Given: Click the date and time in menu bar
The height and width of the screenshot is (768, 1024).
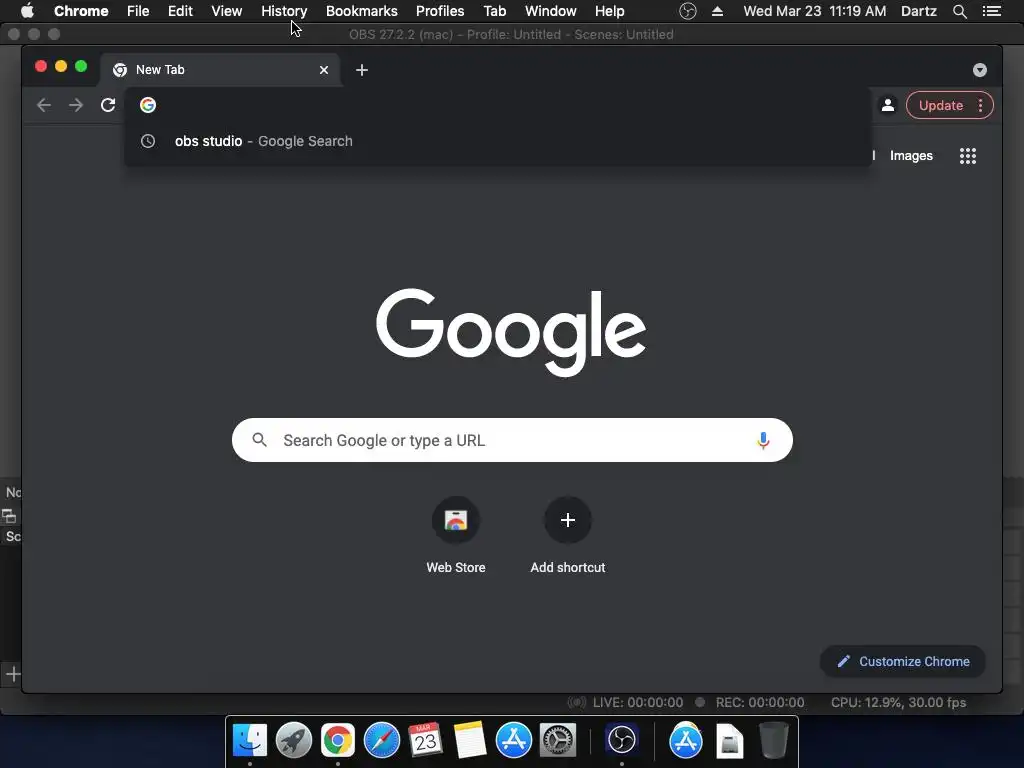Looking at the screenshot, I should (x=815, y=11).
